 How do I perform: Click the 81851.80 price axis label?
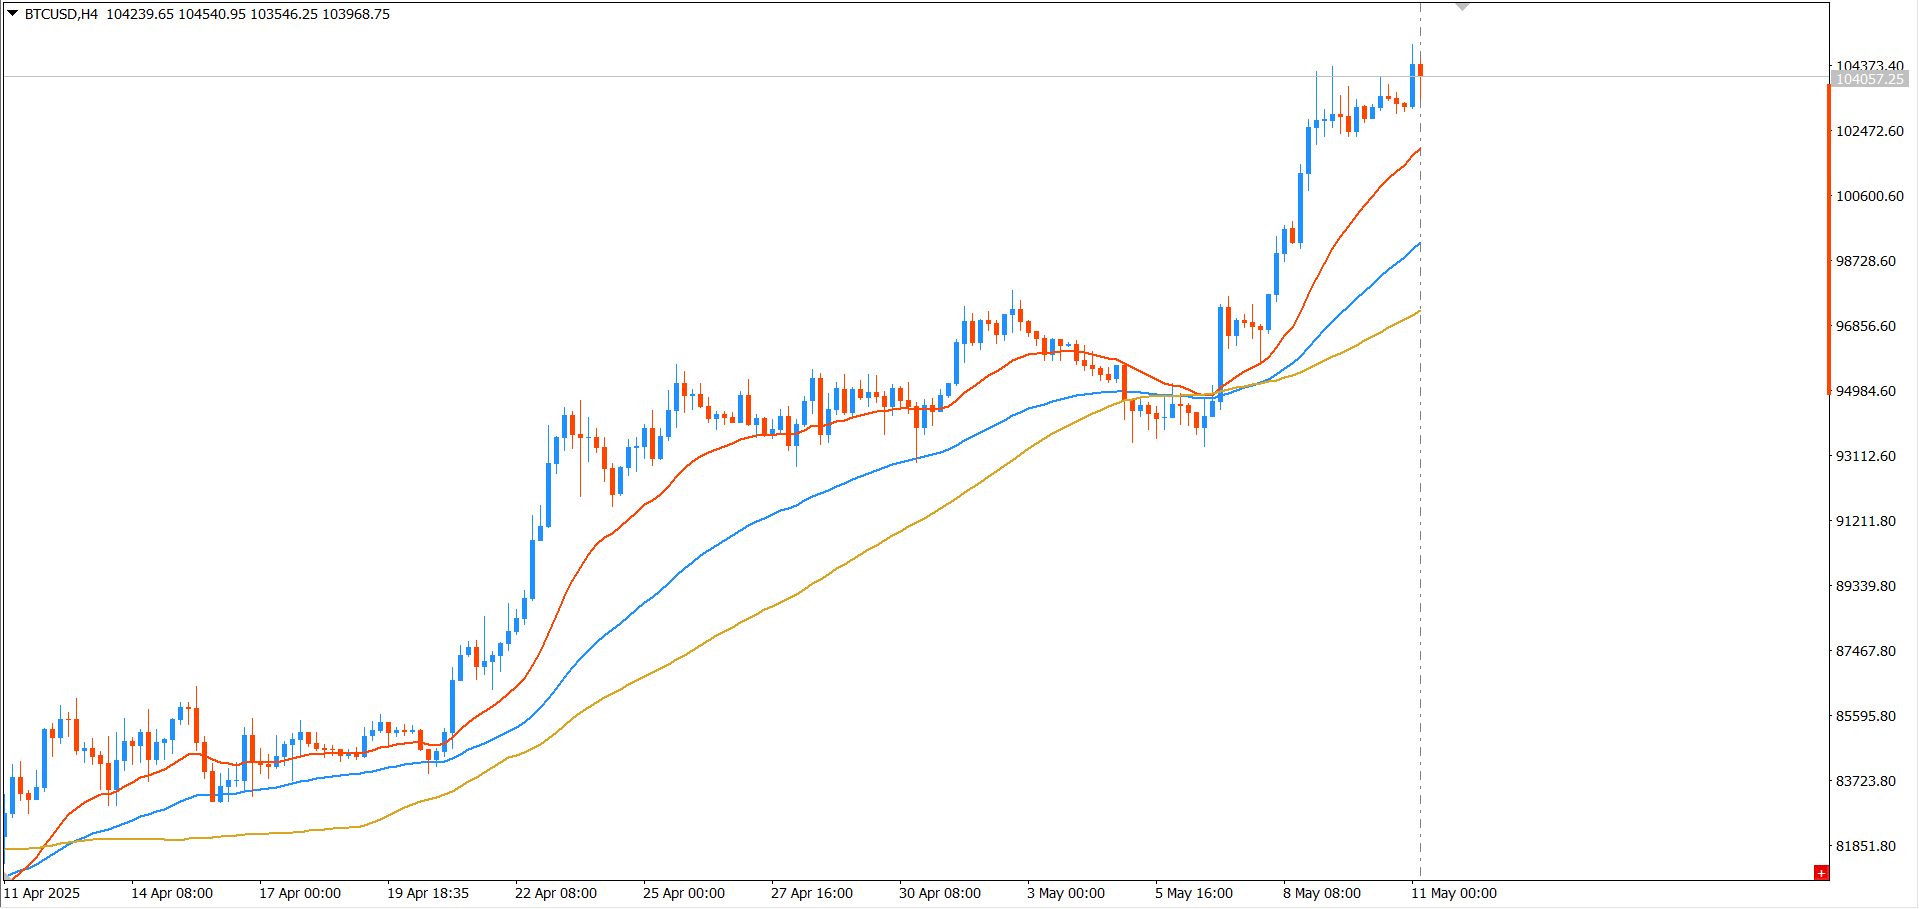1865,846
